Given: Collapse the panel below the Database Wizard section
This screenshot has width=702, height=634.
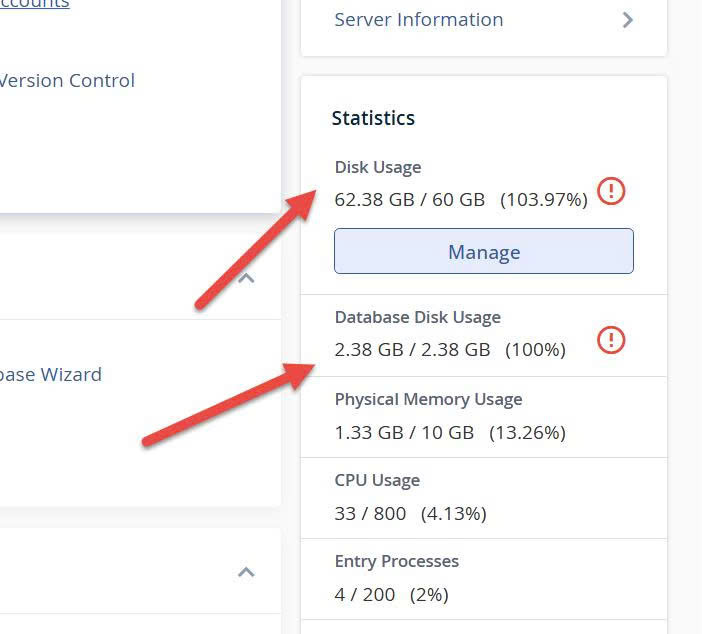Looking at the screenshot, I should click(x=246, y=572).
